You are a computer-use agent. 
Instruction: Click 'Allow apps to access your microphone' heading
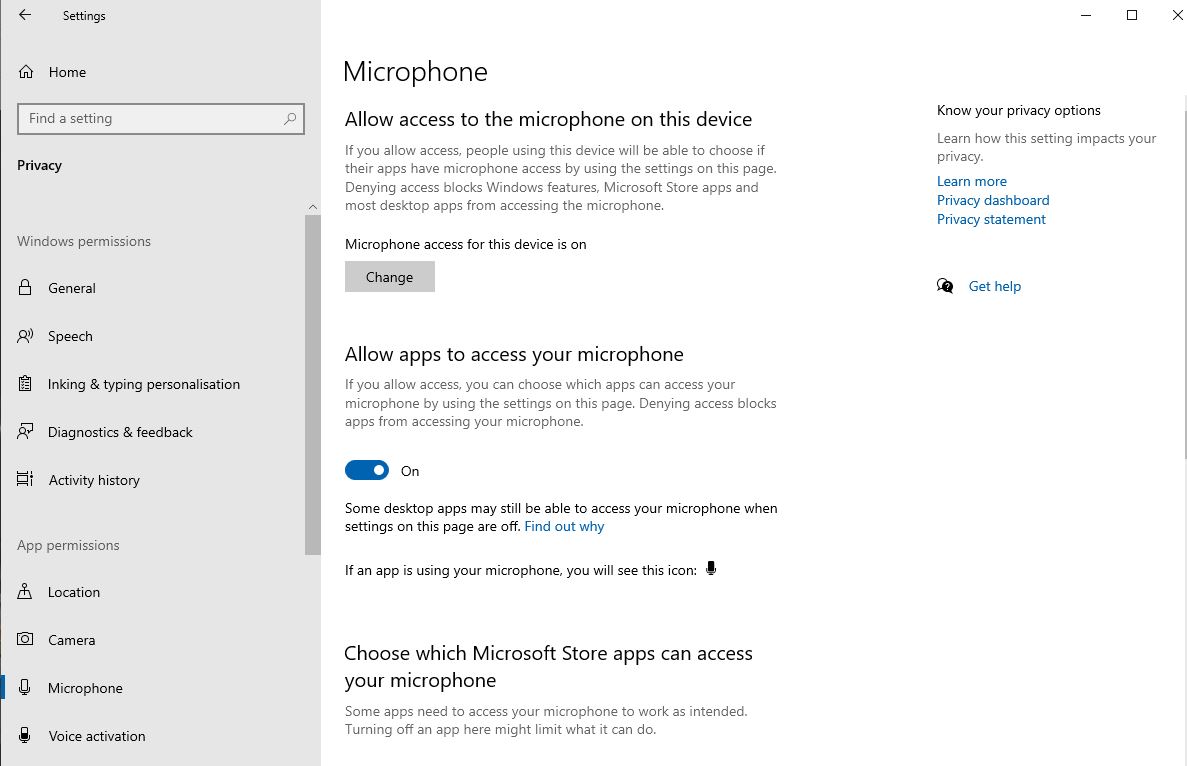click(x=514, y=354)
